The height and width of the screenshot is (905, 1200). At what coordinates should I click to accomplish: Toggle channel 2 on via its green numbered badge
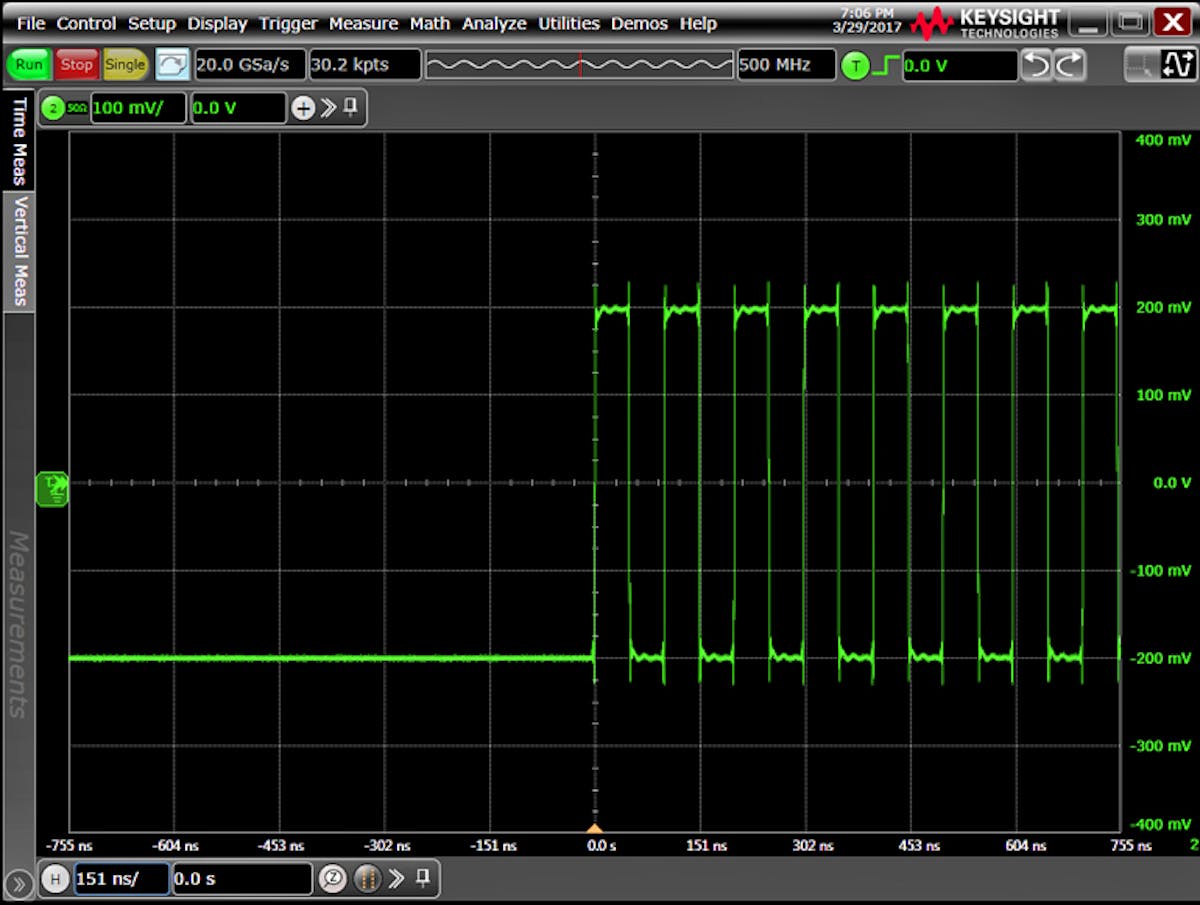pos(54,107)
